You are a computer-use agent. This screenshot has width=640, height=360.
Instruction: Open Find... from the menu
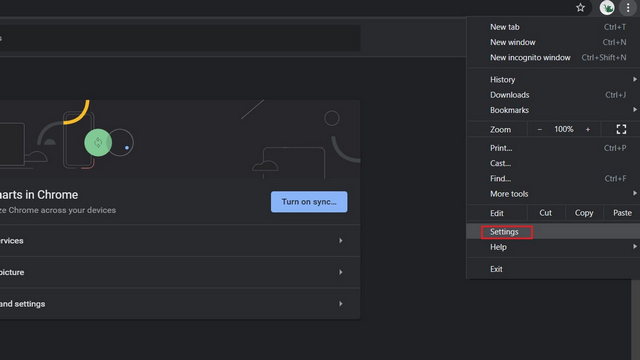click(553, 178)
